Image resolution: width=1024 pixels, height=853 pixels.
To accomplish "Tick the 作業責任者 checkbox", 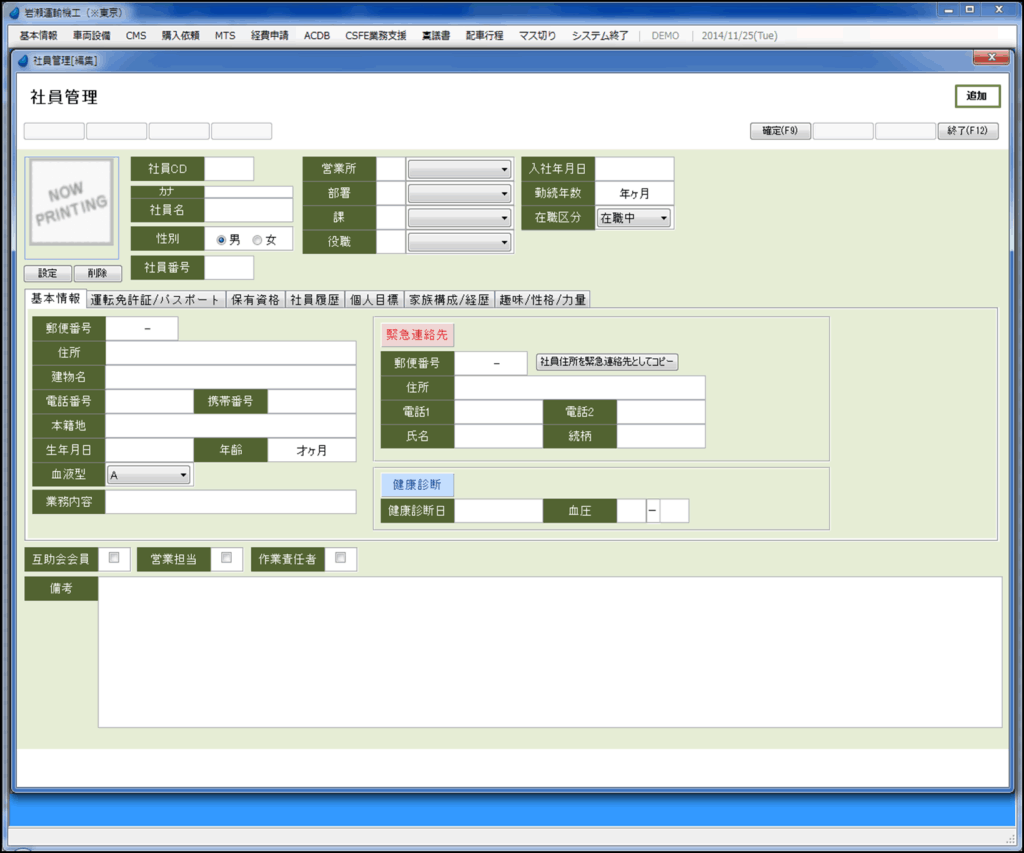I will tap(340, 558).
